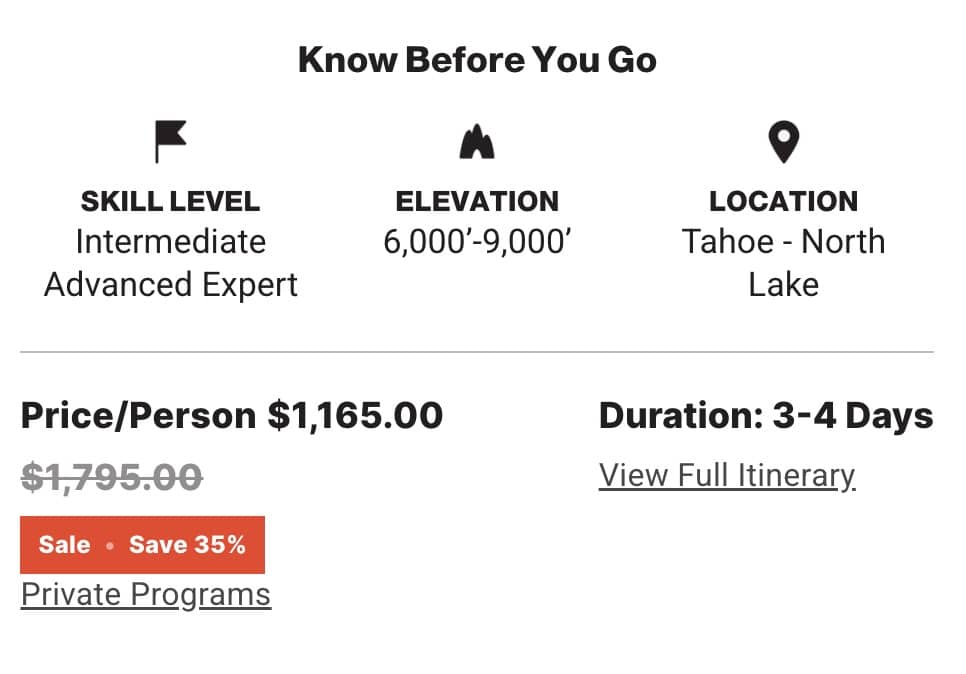The image size is (966, 674).
Task: Click the map pin icon above Location
Action: (783, 142)
